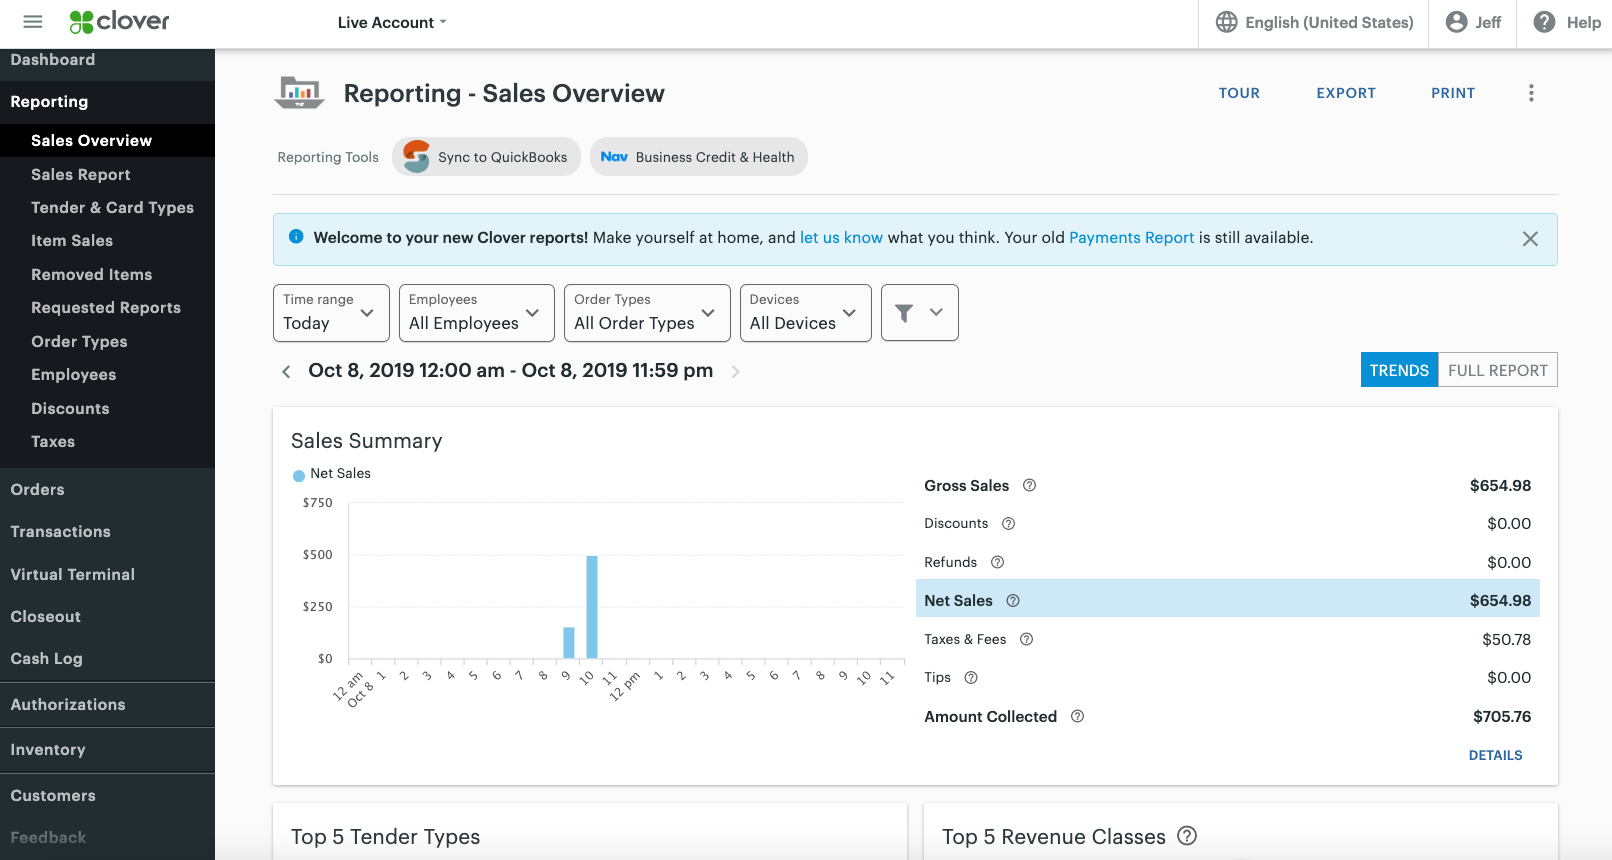Screen dimensions: 1612x860
Task: Click the Amount Collected info icon
Action: 1077,717
